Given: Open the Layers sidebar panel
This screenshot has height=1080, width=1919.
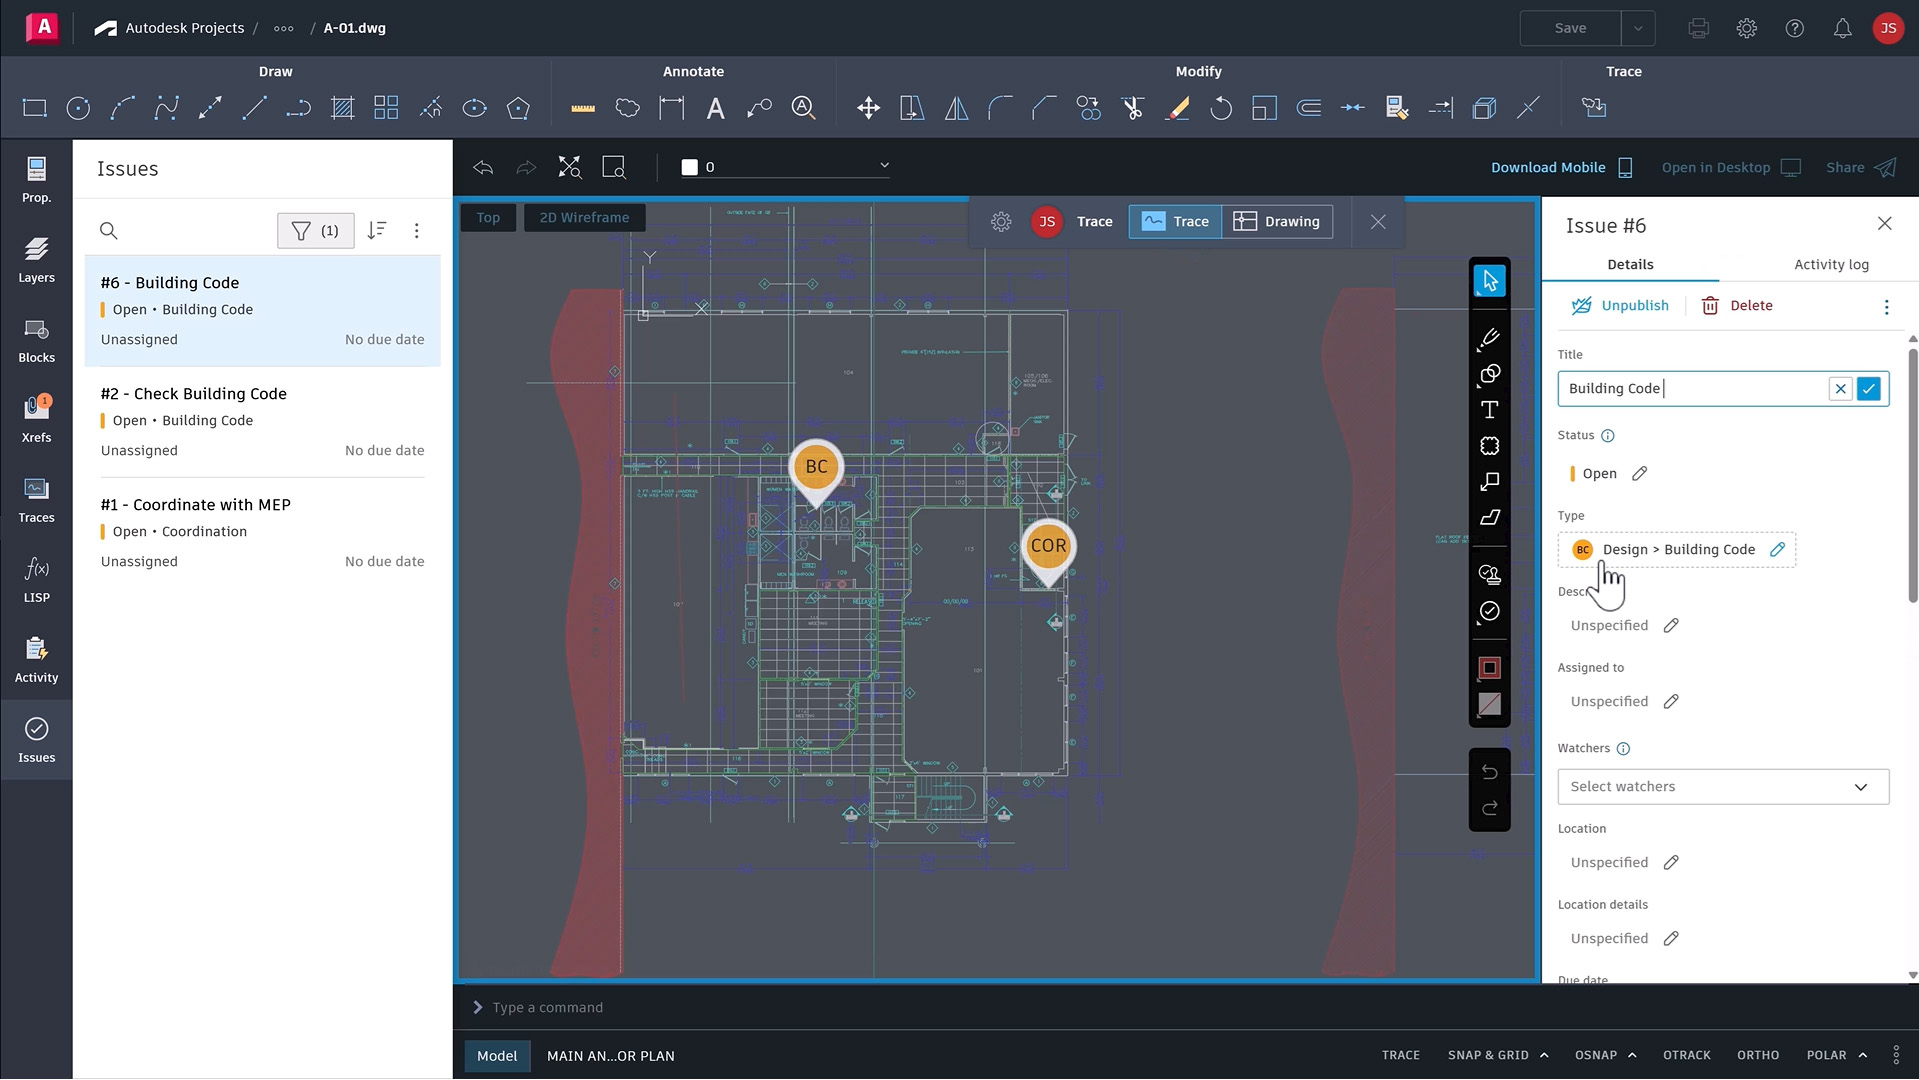Looking at the screenshot, I should (x=36, y=260).
